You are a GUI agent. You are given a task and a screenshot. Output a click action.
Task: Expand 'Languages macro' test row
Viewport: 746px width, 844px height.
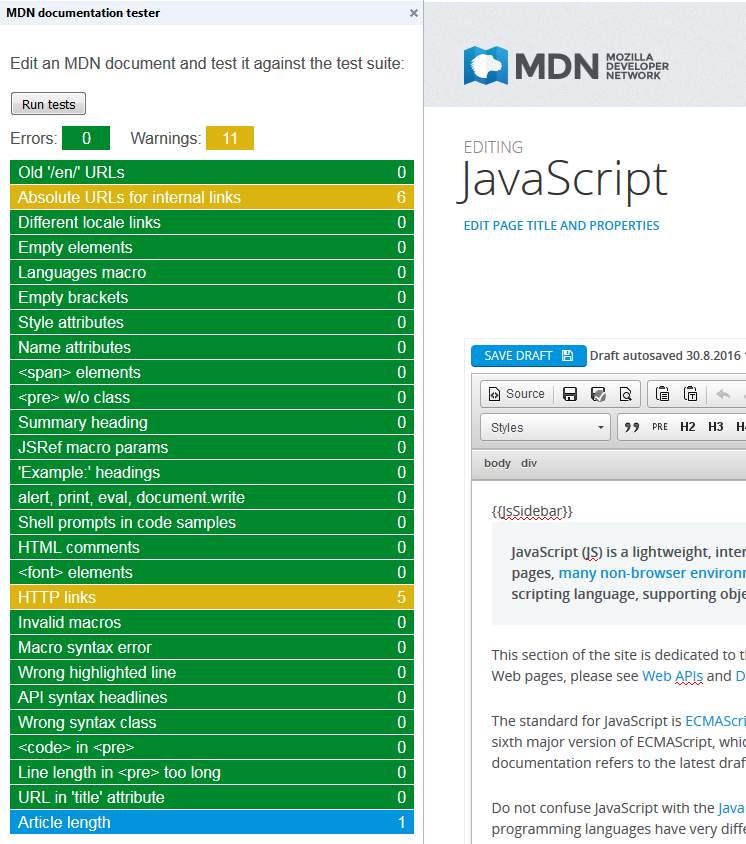click(212, 272)
